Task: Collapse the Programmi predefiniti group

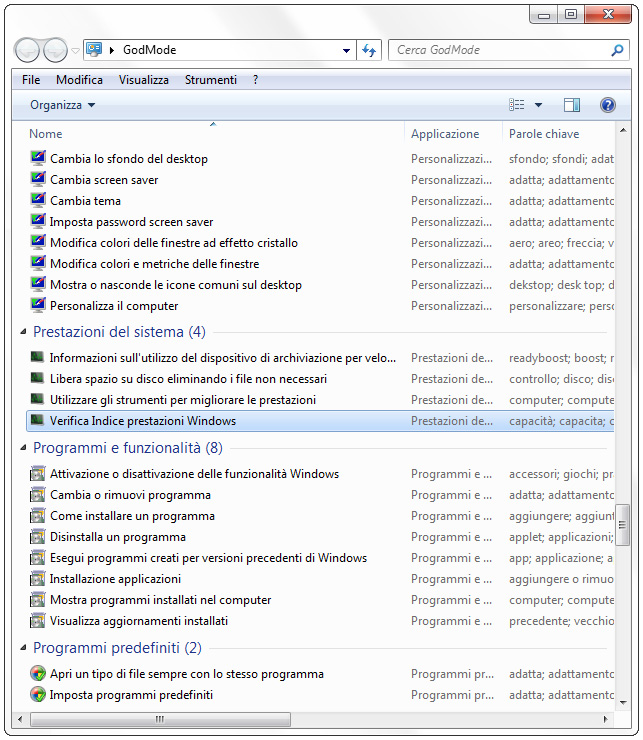Action: (23, 648)
